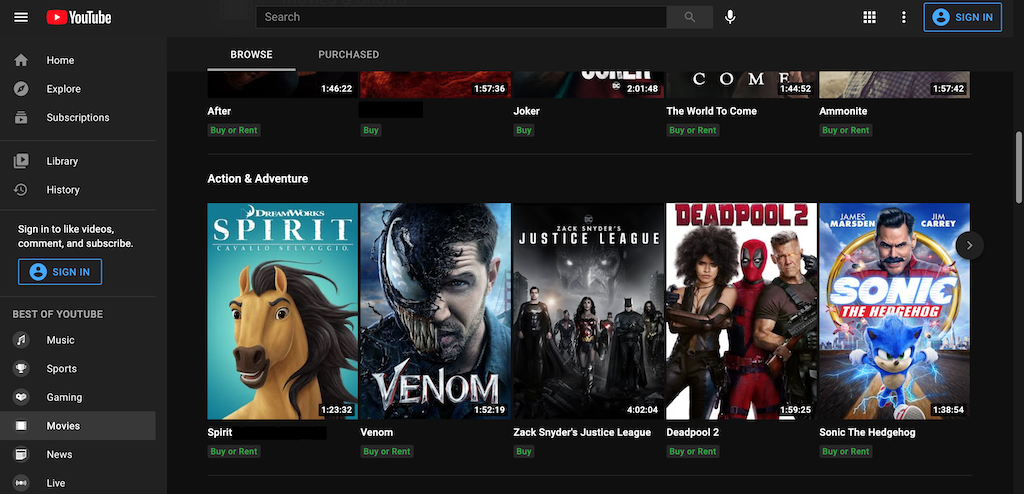Click the Sonic The Hedgehog title
The width and height of the screenshot is (1024, 494).
point(867,433)
